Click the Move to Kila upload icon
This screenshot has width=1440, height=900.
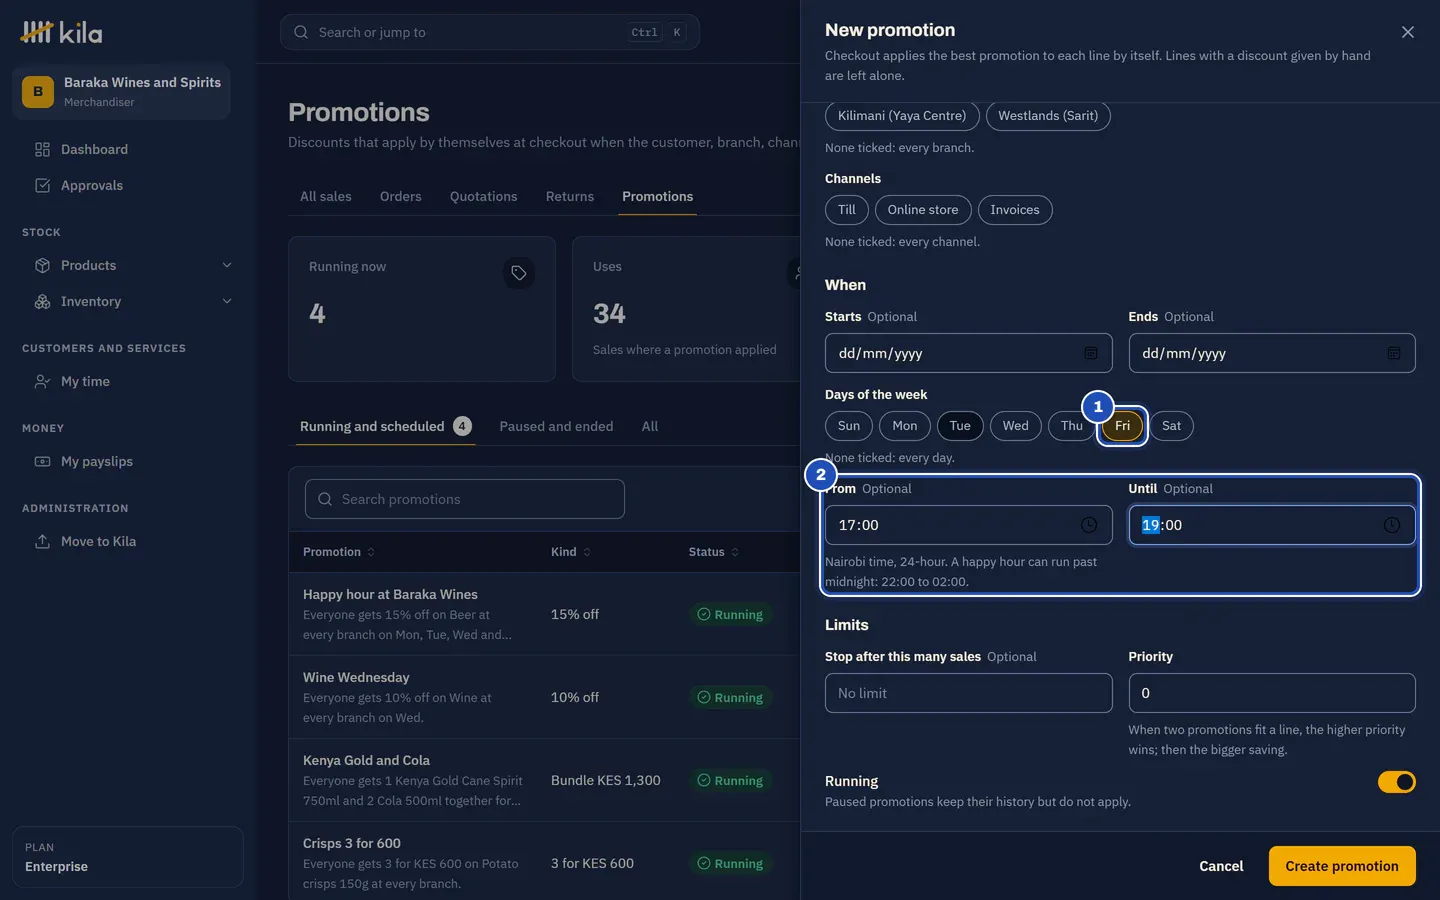click(x=42, y=541)
